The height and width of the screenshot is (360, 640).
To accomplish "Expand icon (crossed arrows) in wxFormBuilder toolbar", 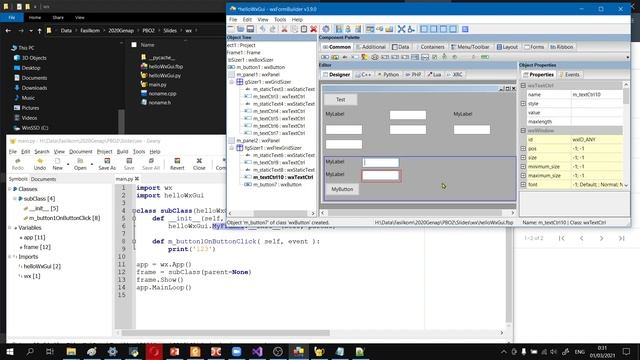I will pyautogui.click(x=401, y=29).
